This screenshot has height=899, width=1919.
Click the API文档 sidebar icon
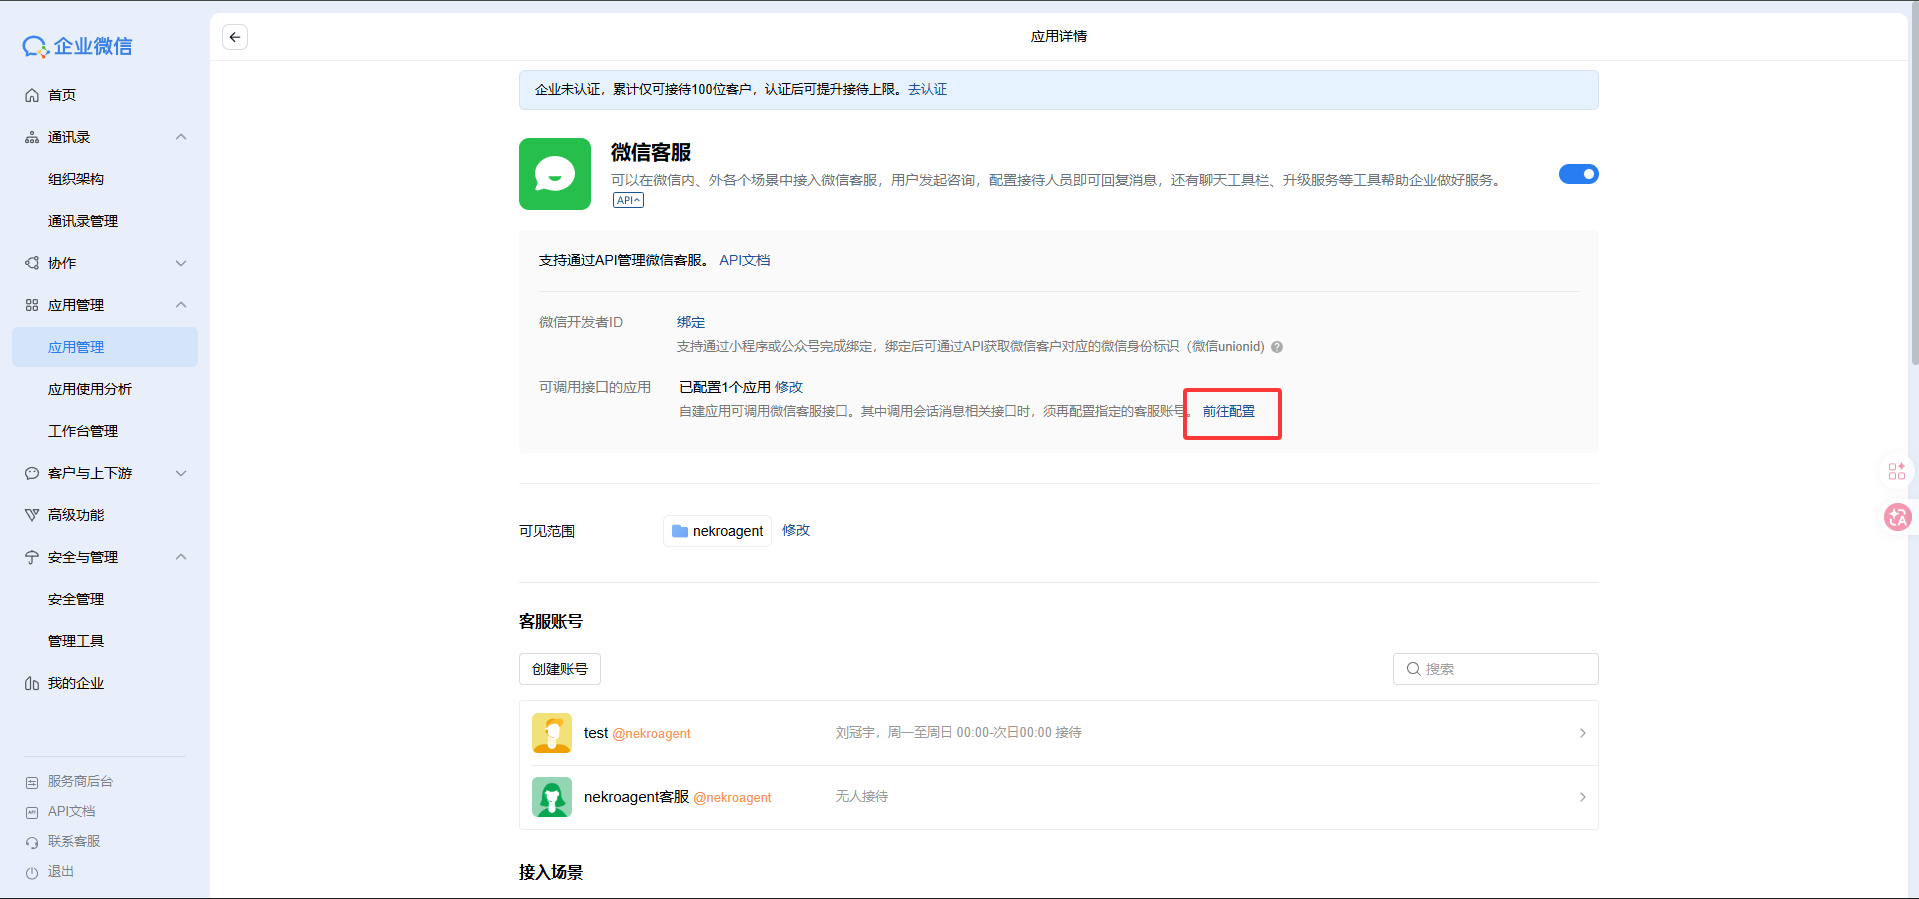click(x=32, y=812)
